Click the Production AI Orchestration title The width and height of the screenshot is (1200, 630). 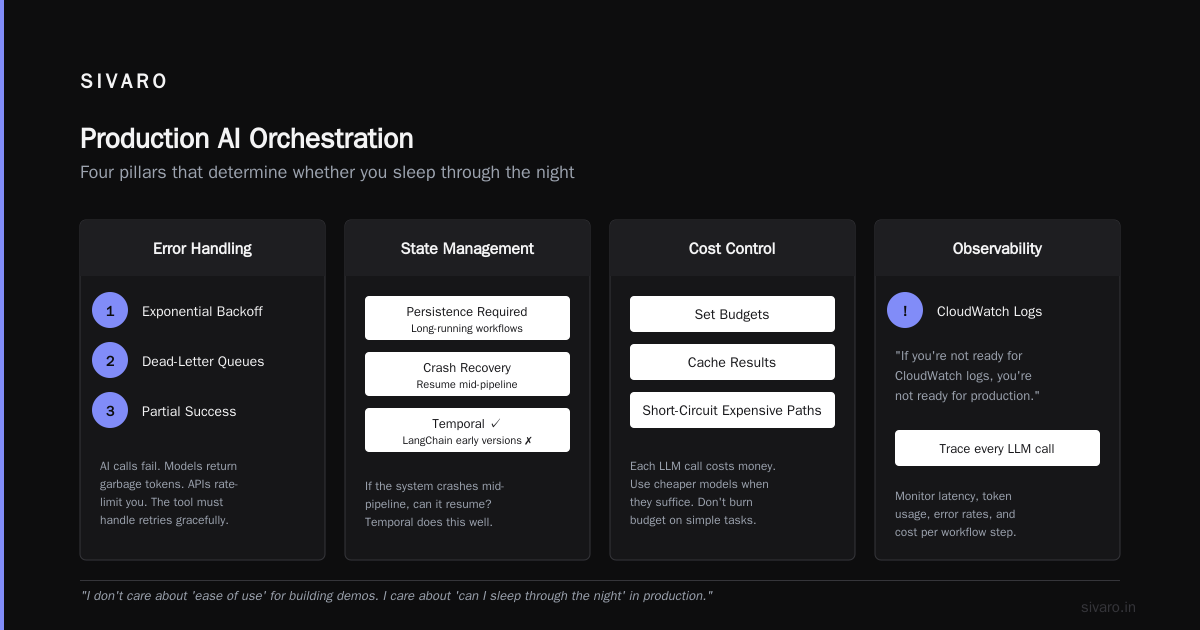(x=246, y=138)
